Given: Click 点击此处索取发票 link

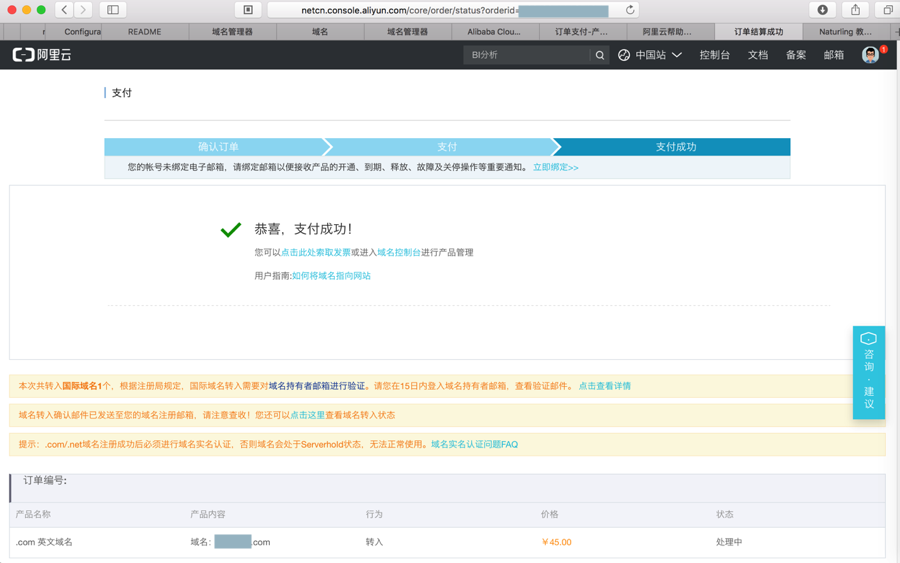Looking at the screenshot, I should coord(316,252).
